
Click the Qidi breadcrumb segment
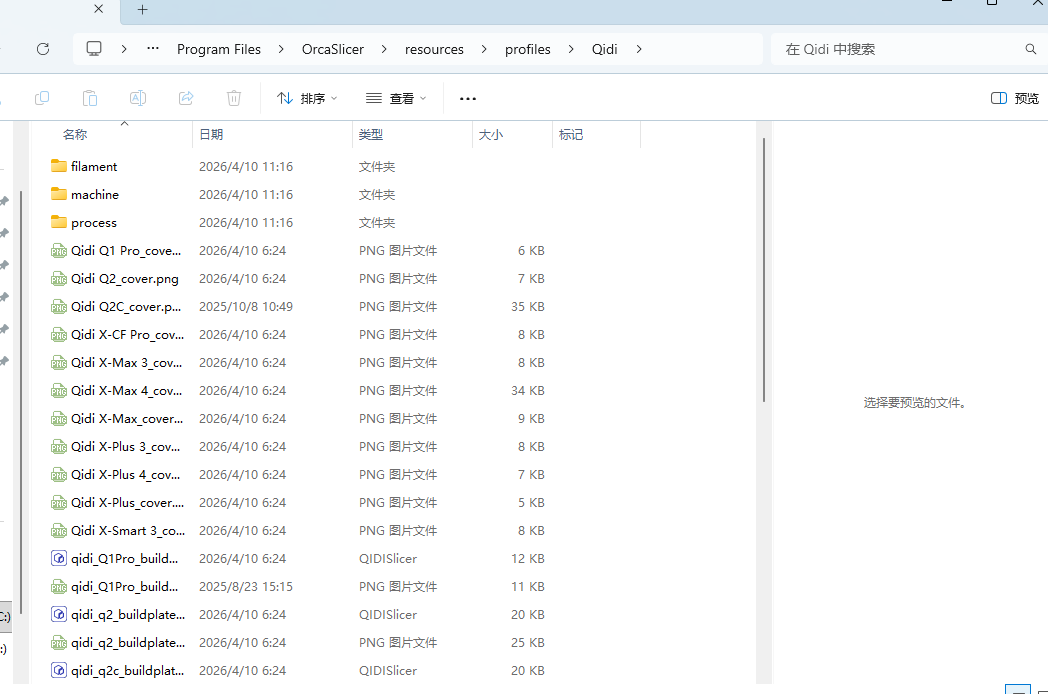tap(605, 49)
